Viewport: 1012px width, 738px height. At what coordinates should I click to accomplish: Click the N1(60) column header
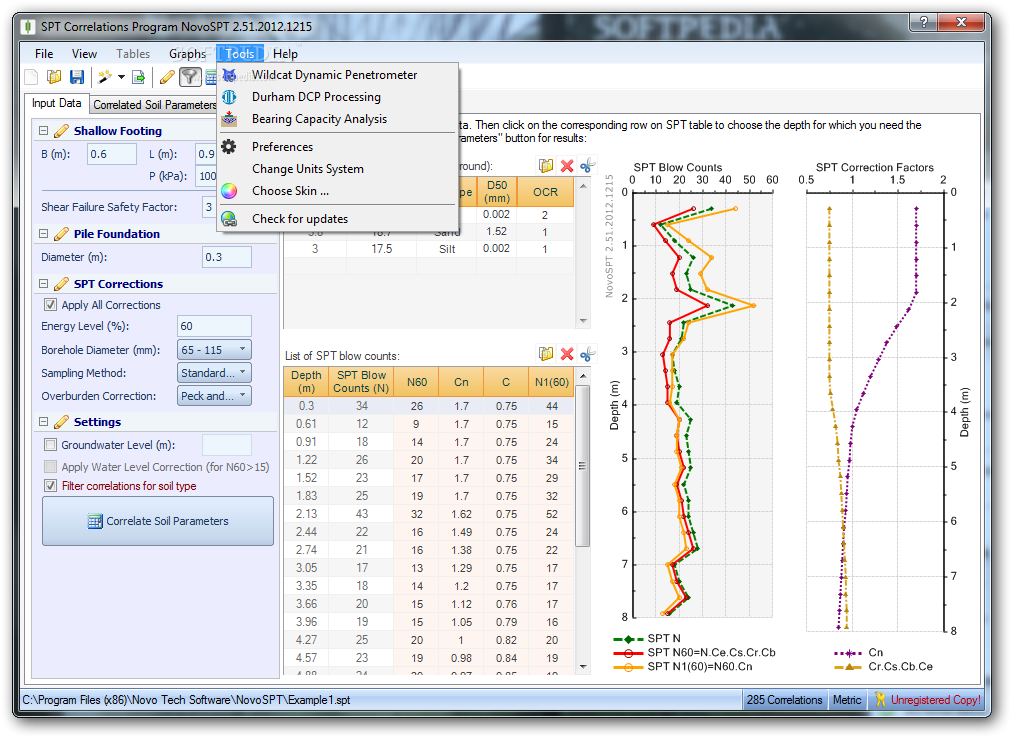(x=551, y=382)
